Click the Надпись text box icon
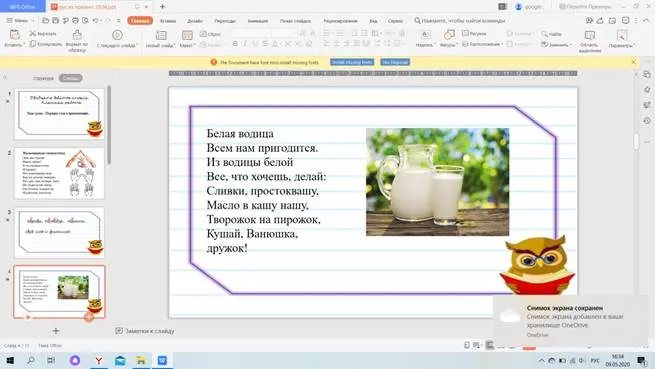Image resolution: width=655 pixels, height=369 pixels. (x=425, y=35)
